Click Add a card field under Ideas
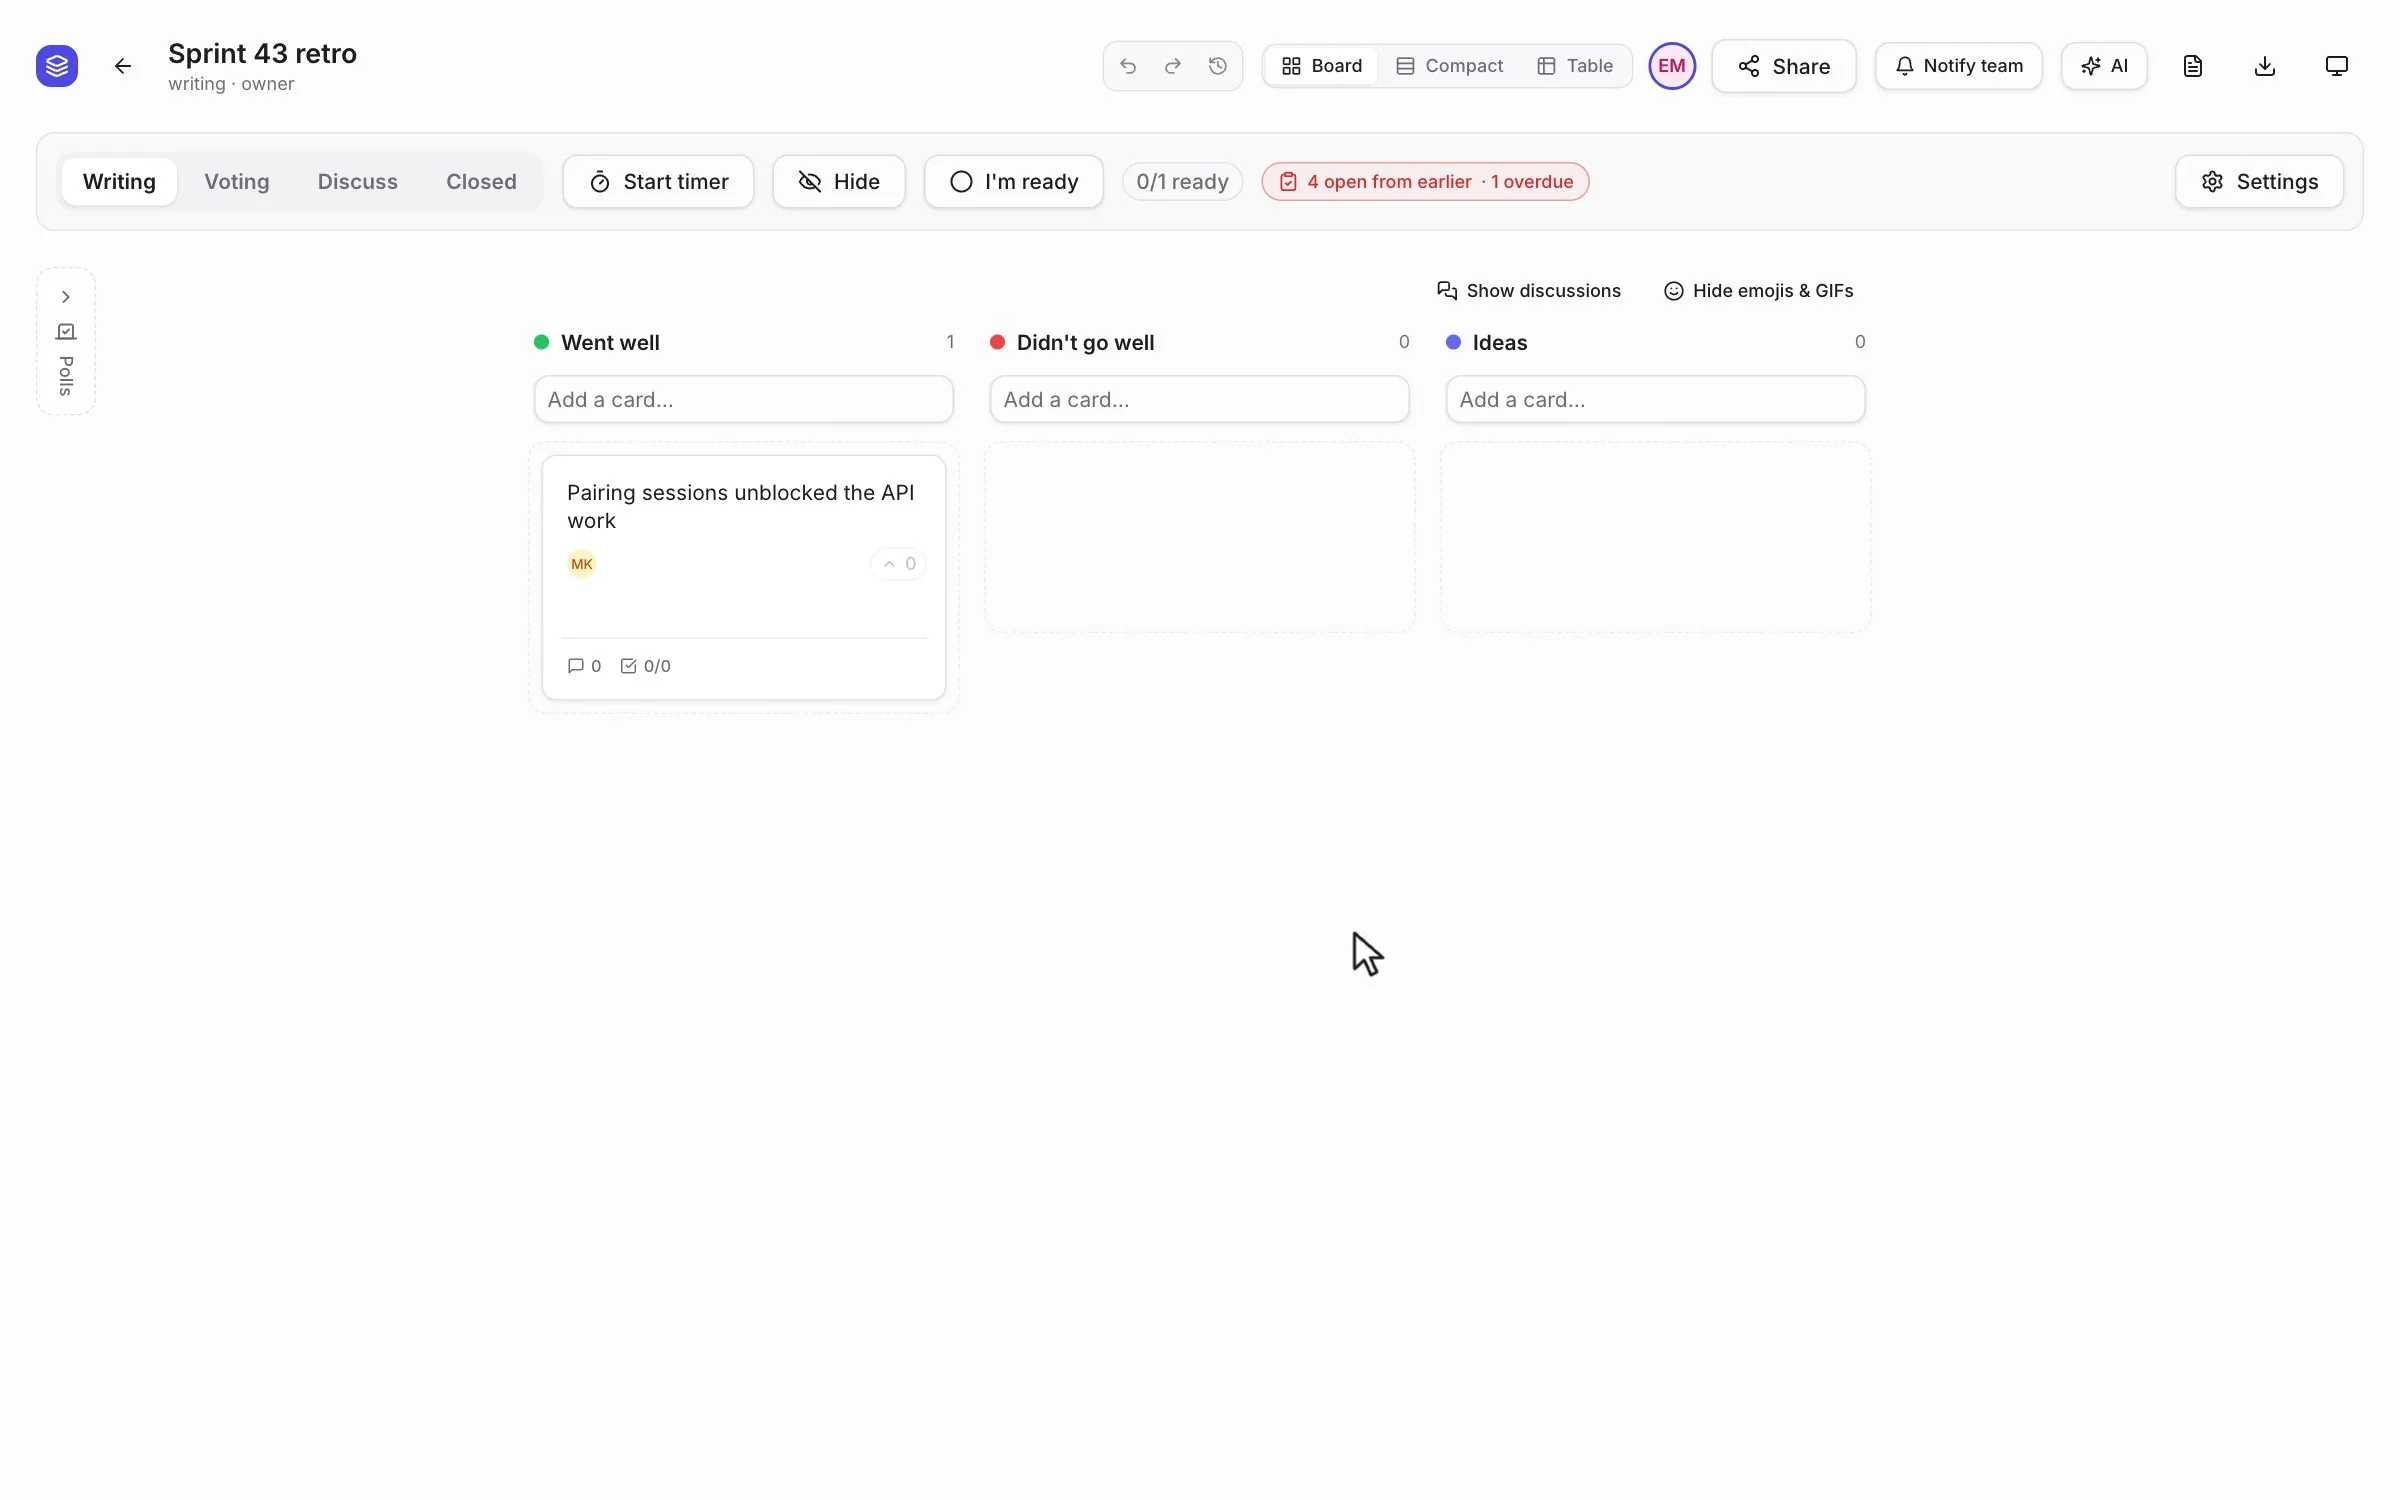Viewport: 2400px width, 1500px height. [x=1655, y=400]
